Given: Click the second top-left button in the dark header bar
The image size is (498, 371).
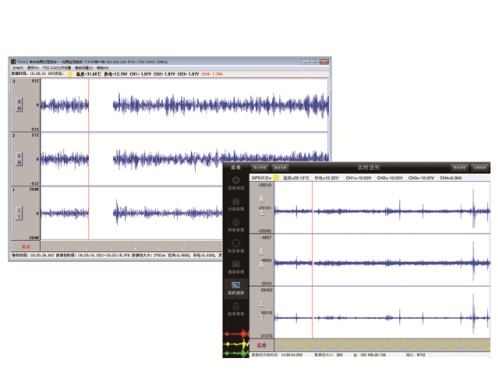Looking at the screenshot, I should coord(280,167).
